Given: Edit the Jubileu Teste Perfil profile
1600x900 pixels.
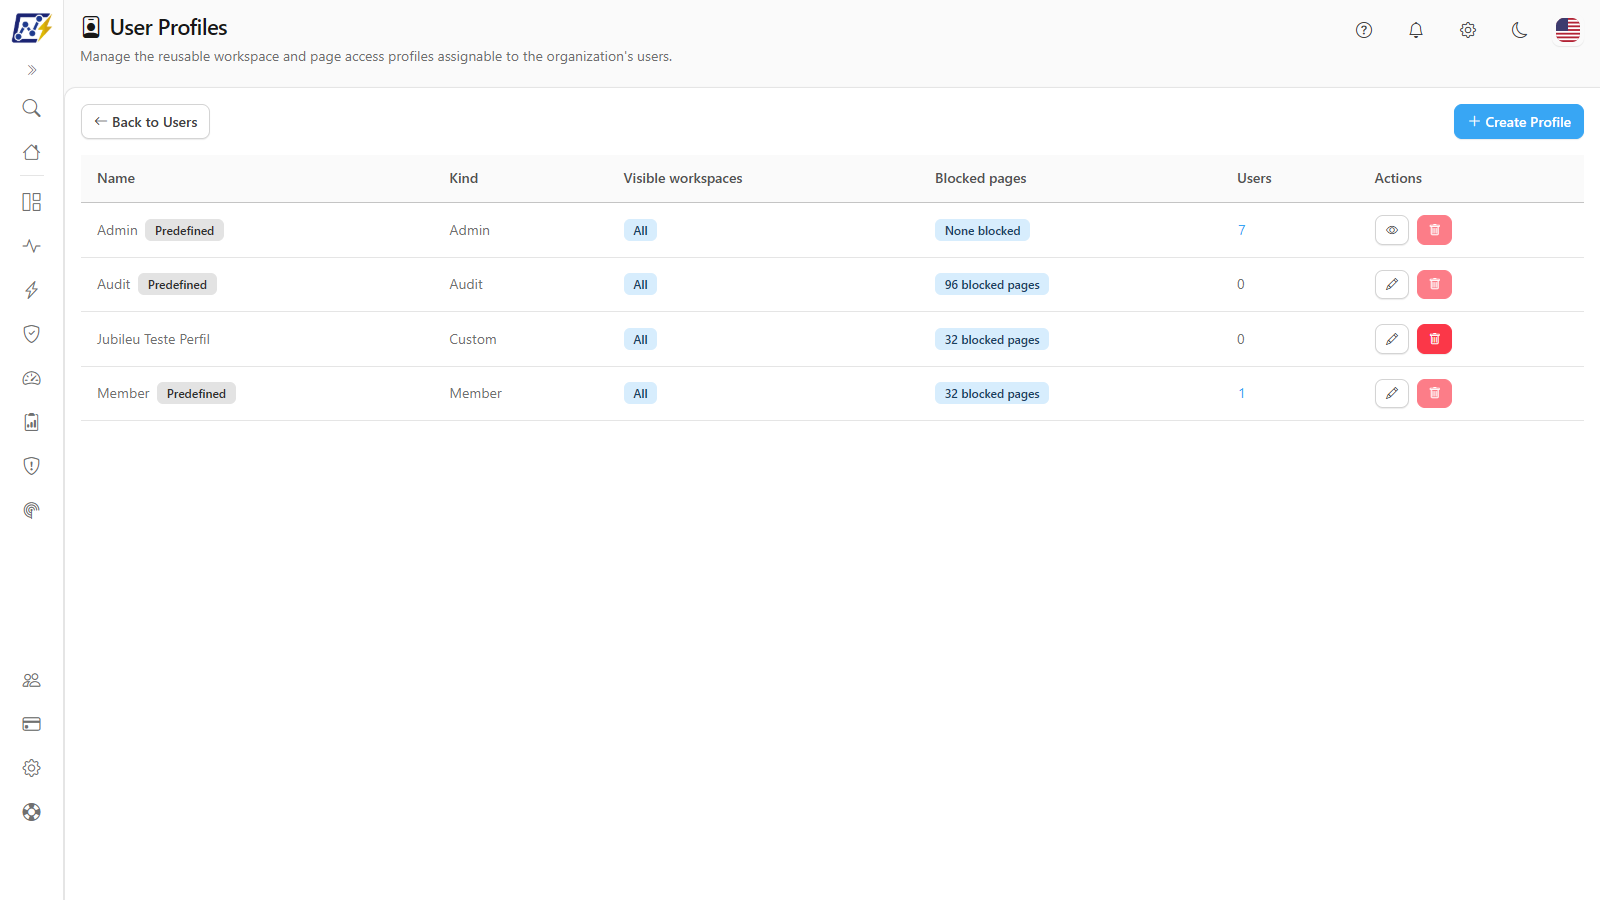Looking at the screenshot, I should click(1392, 339).
